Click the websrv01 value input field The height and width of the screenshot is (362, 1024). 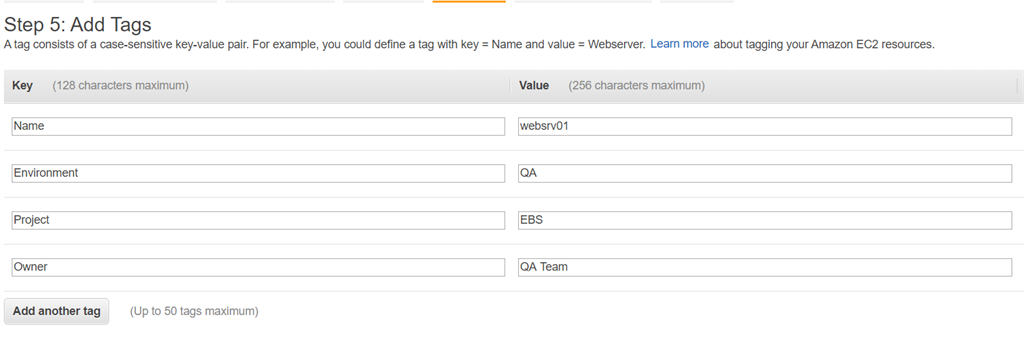[x=765, y=126]
